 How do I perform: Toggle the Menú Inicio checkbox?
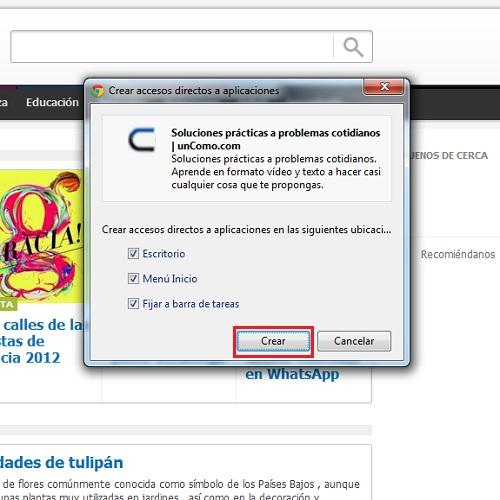133,279
